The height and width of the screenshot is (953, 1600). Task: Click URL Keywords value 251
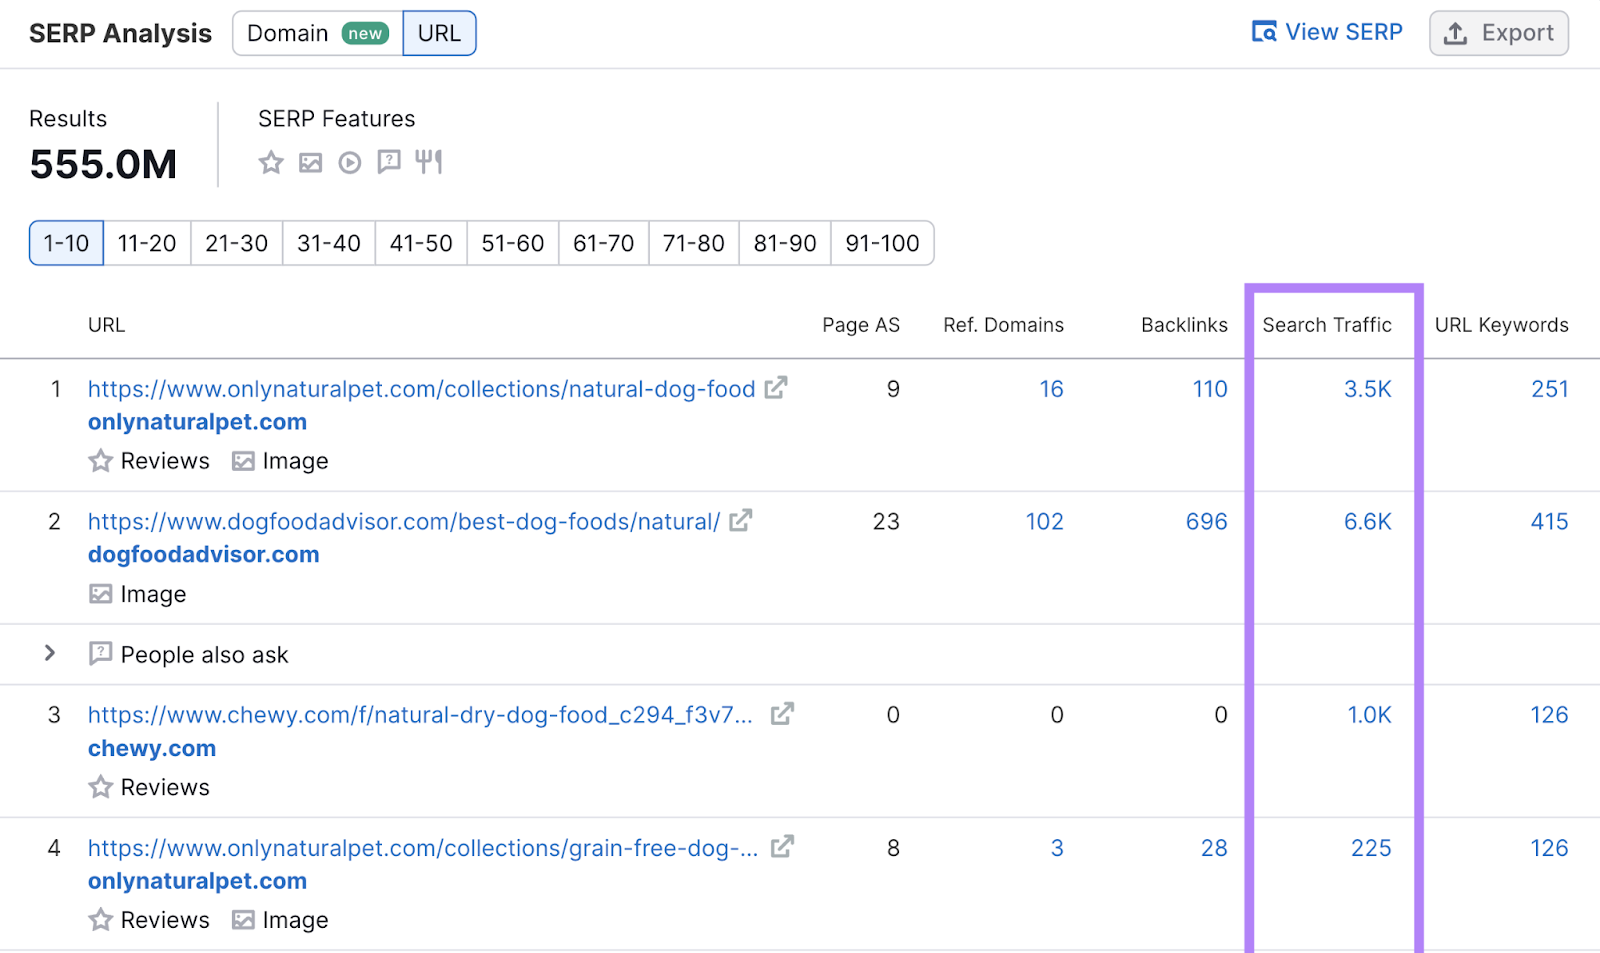pyautogui.click(x=1550, y=389)
